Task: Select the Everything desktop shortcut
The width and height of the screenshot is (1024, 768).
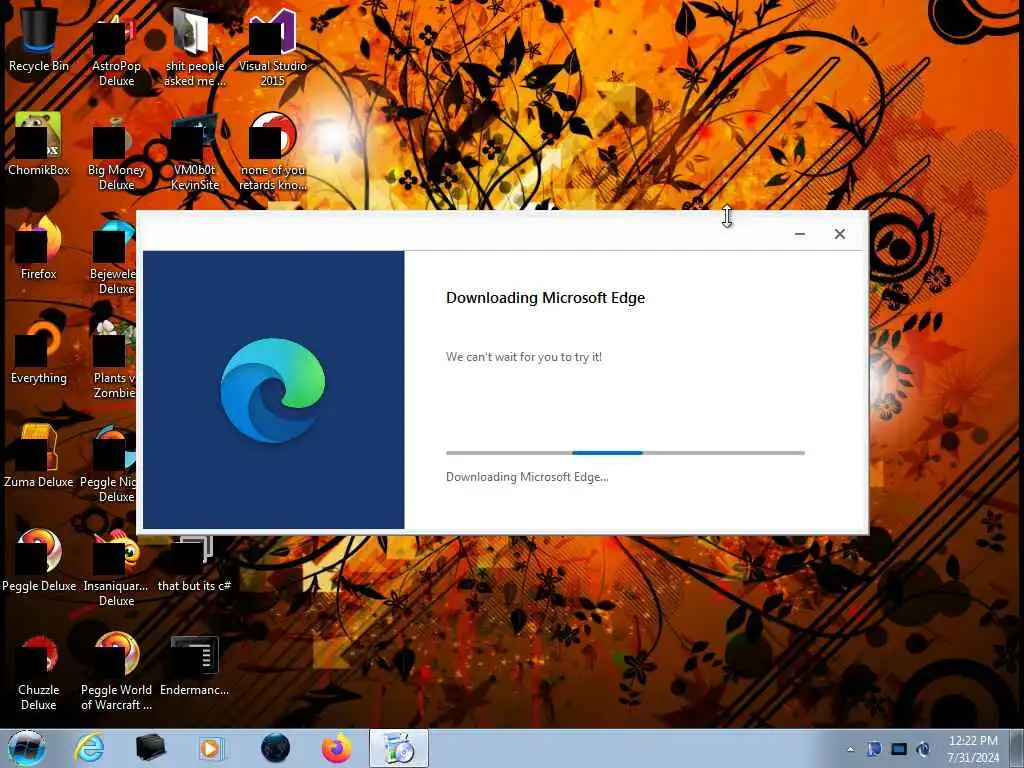Action: pos(39,351)
